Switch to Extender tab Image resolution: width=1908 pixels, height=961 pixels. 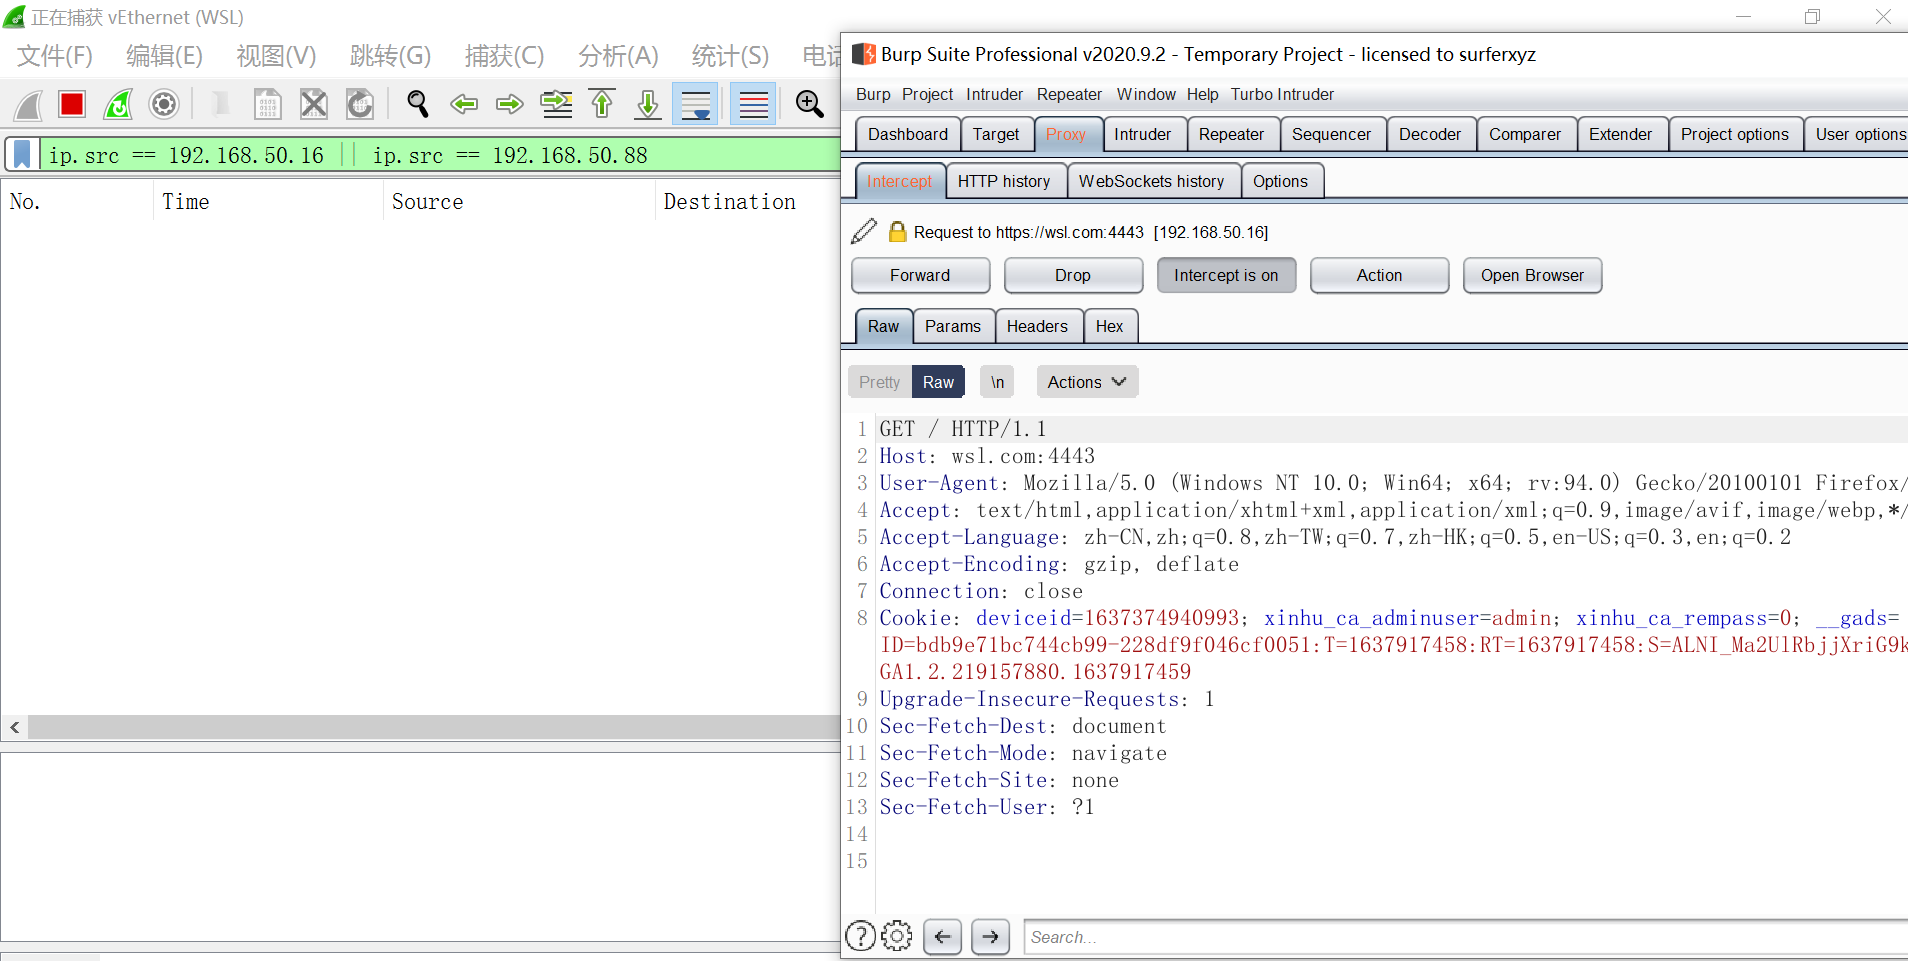point(1620,134)
